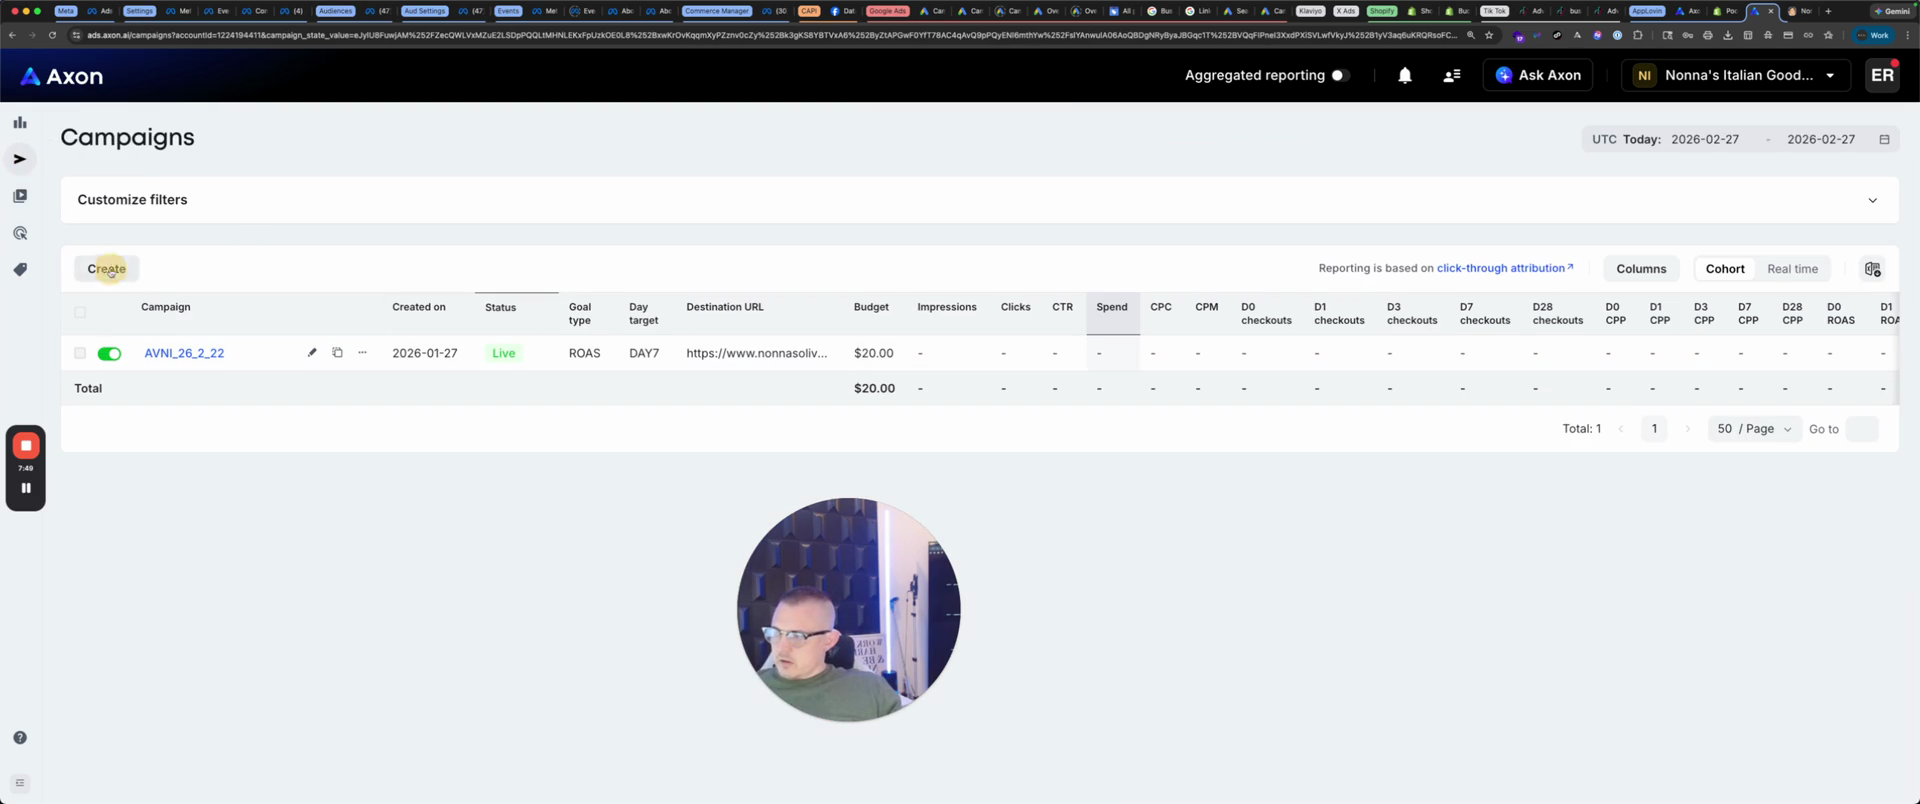1920x804 pixels.
Task: Click the Go to page input field
Action: click(1861, 429)
